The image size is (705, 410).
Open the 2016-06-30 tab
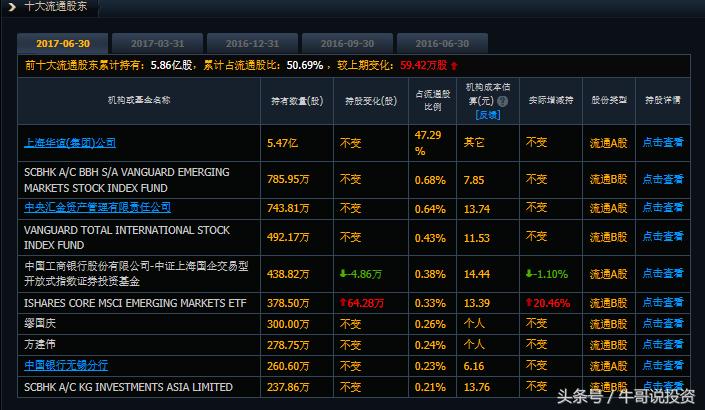pos(442,44)
